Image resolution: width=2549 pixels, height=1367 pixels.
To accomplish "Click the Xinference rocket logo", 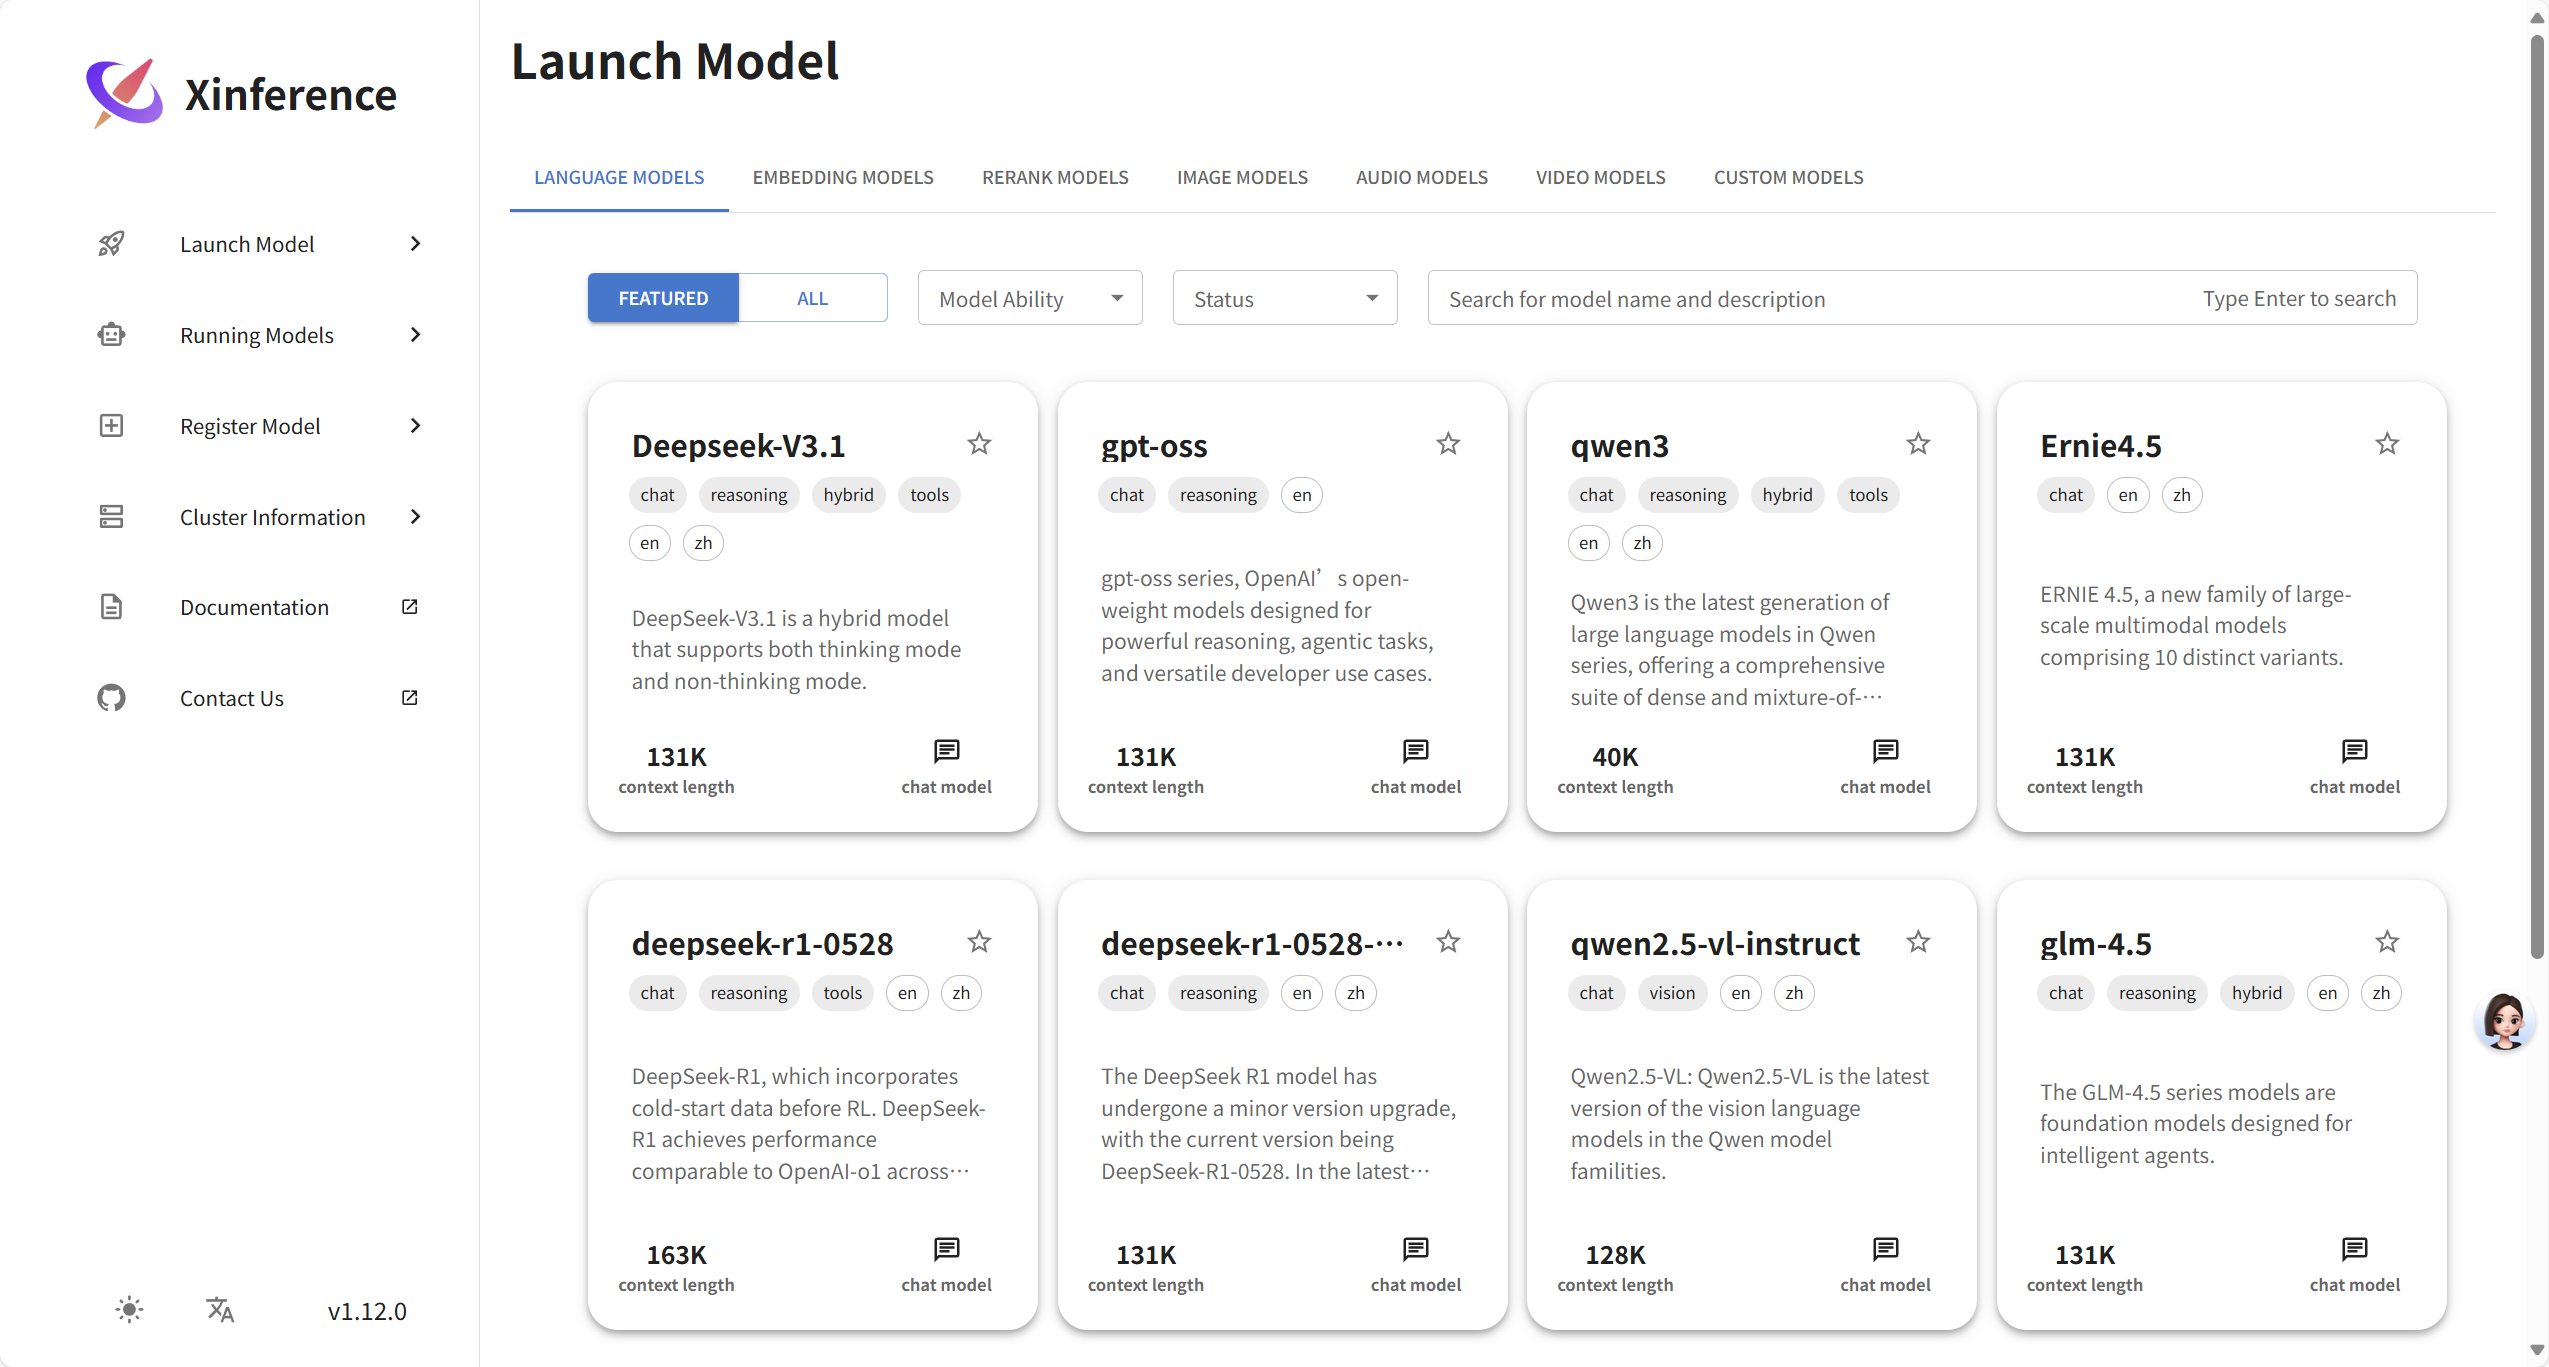I will pyautogui.click(x=124, y=93).
